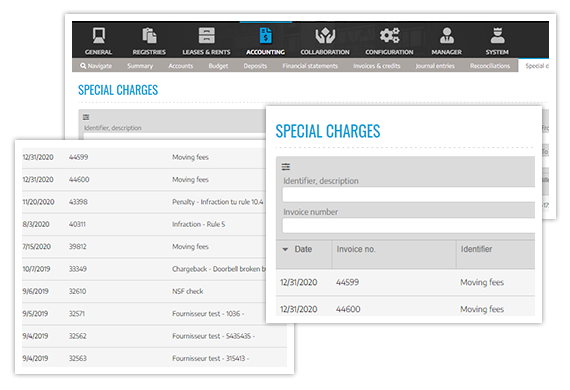Open the General module icon
The width and height of the screenshot is (570, 390).
[x=99, y=36]
